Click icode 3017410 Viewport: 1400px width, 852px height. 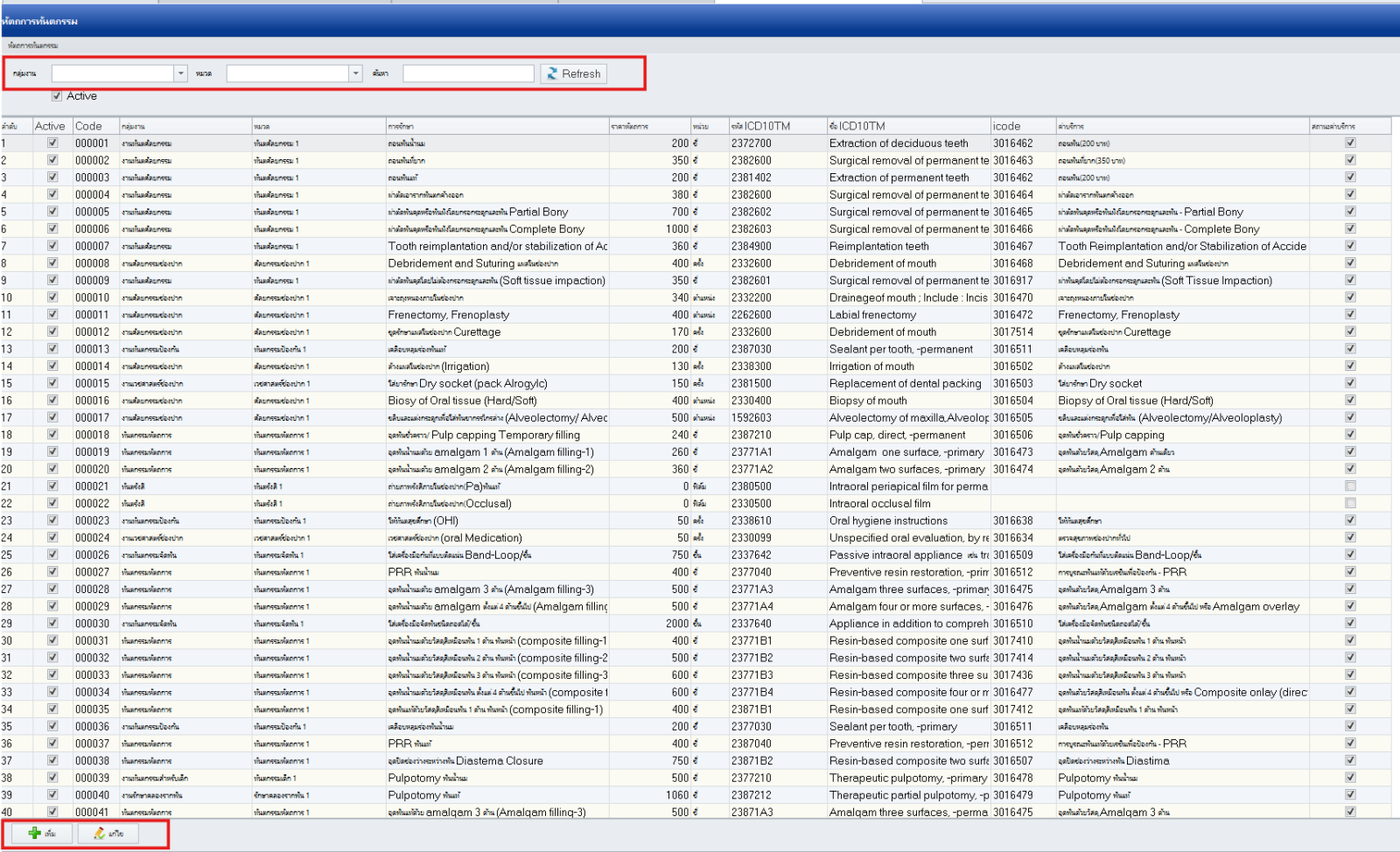click(x=1022, y=640)
